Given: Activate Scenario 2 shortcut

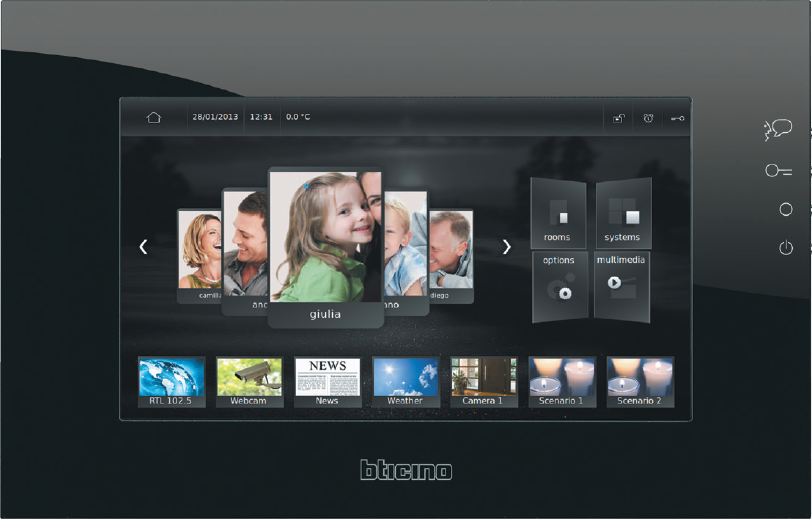Looking at the screenshot, I should click(x=640, y=382).
